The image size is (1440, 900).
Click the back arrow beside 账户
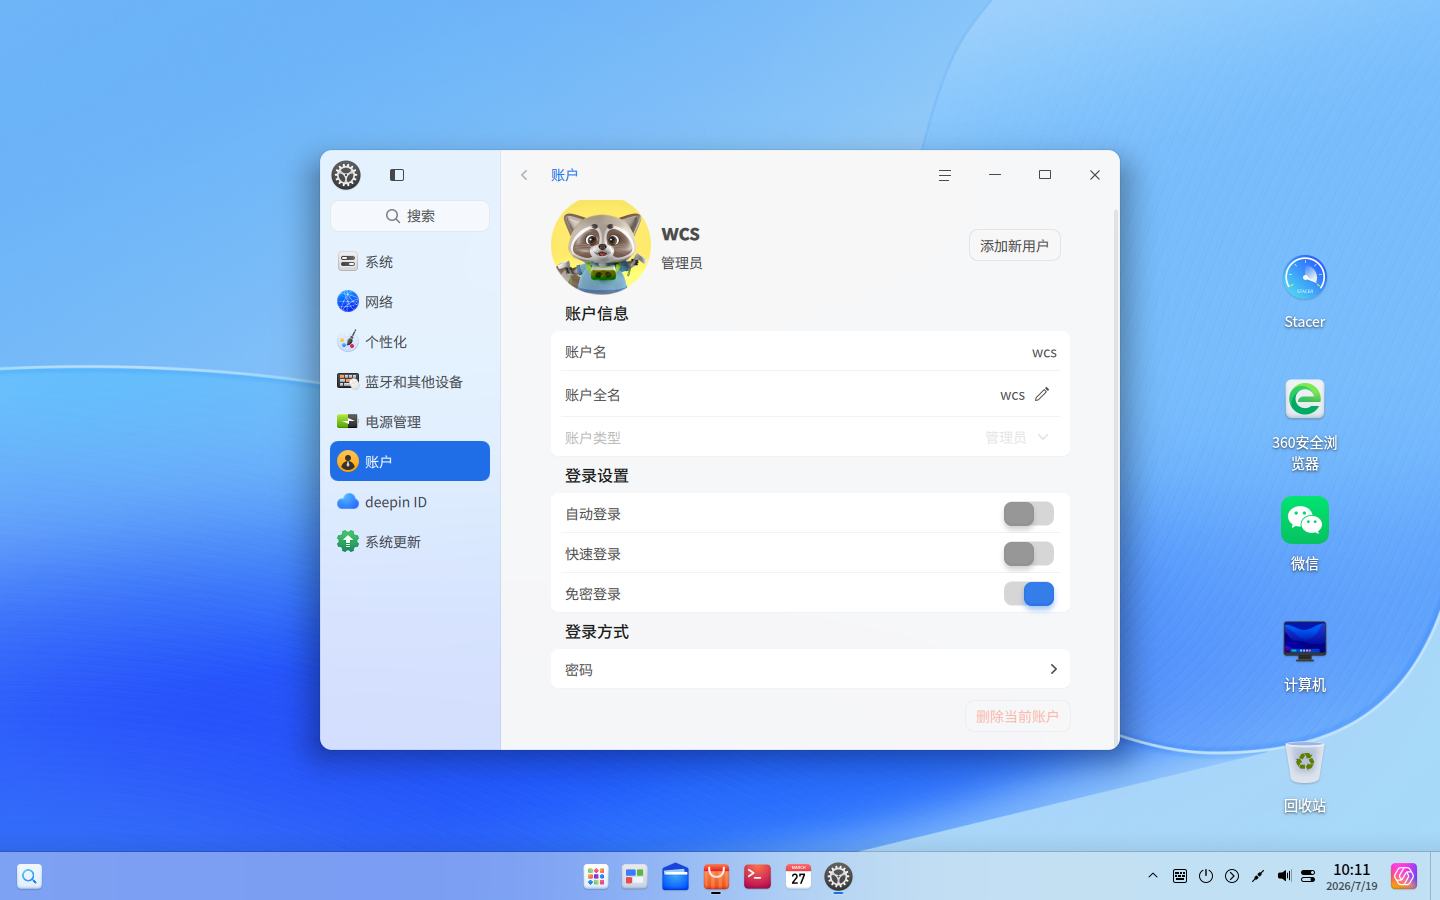[x=524, y=175]
